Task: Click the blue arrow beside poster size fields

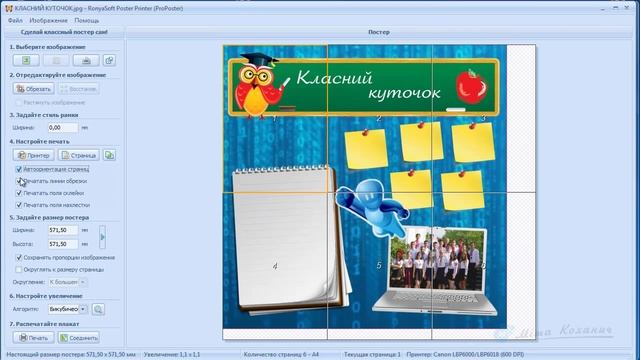Action: [x=102, y=237]
